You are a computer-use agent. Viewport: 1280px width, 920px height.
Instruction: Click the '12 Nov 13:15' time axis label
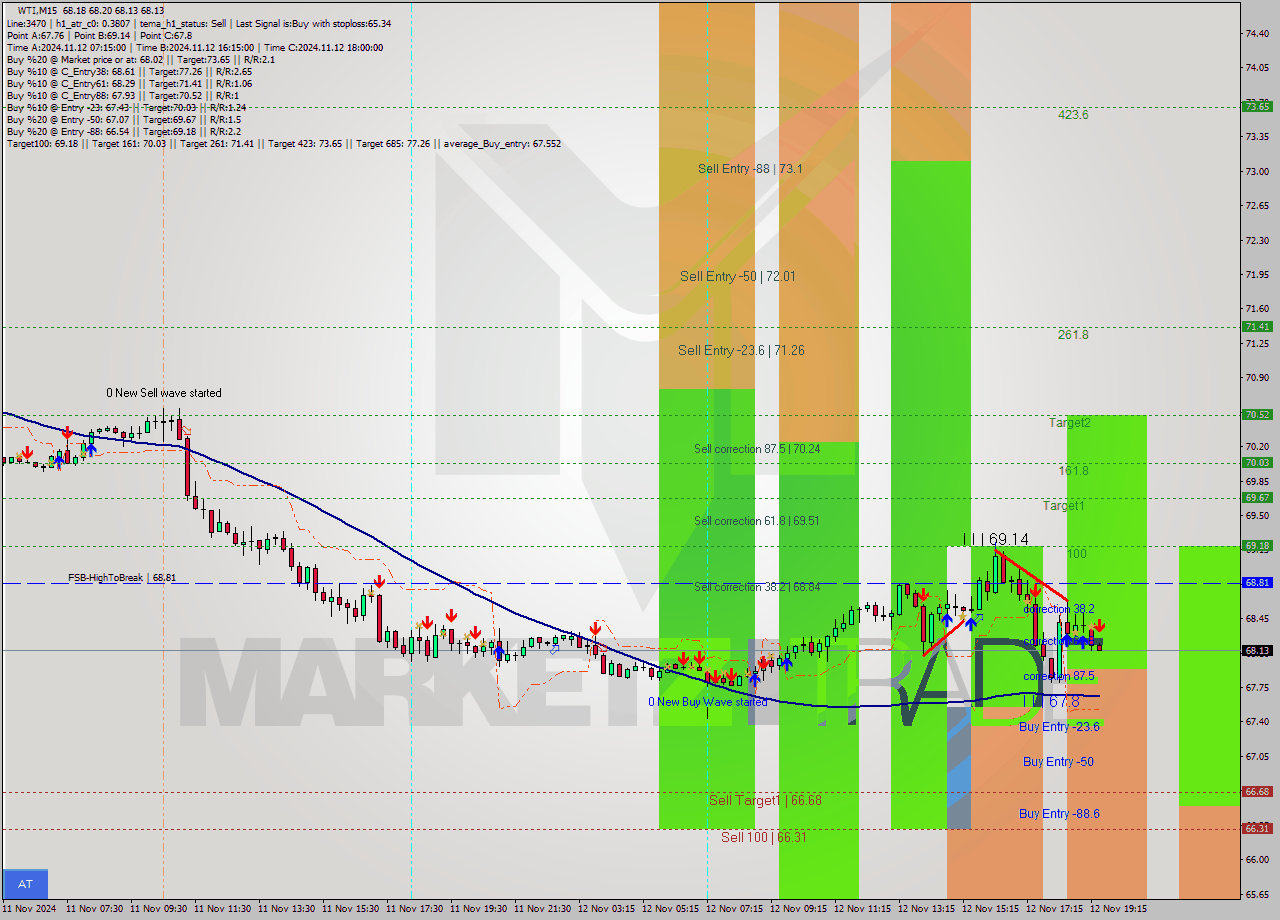[927, 909]
